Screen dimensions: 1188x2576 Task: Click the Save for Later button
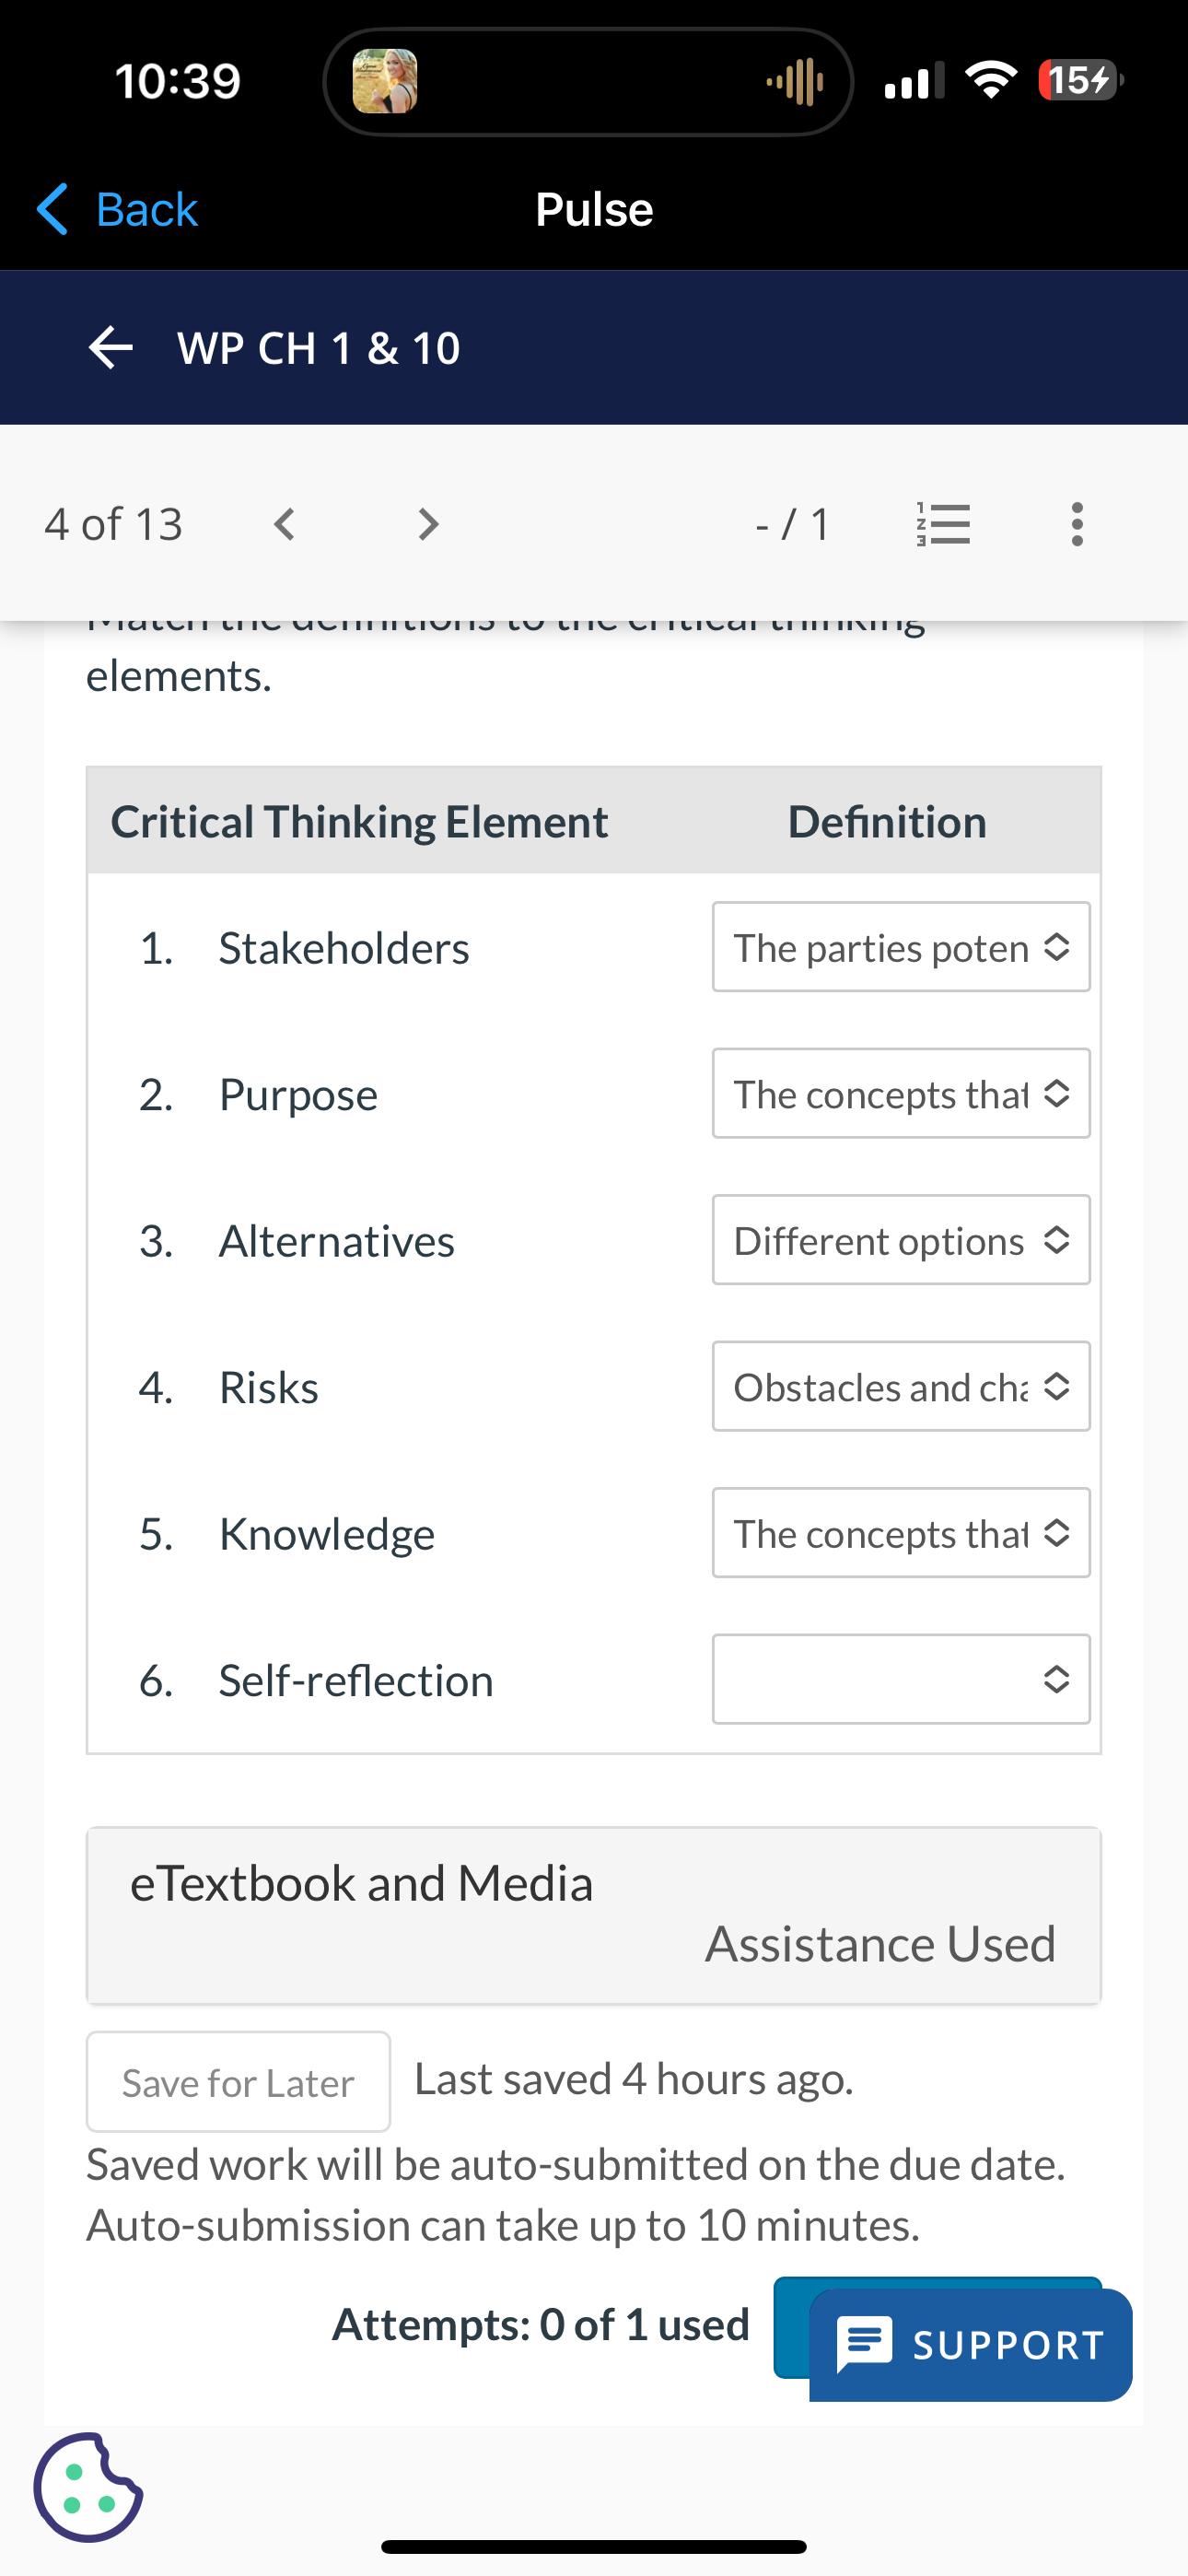coord(238,2083)
